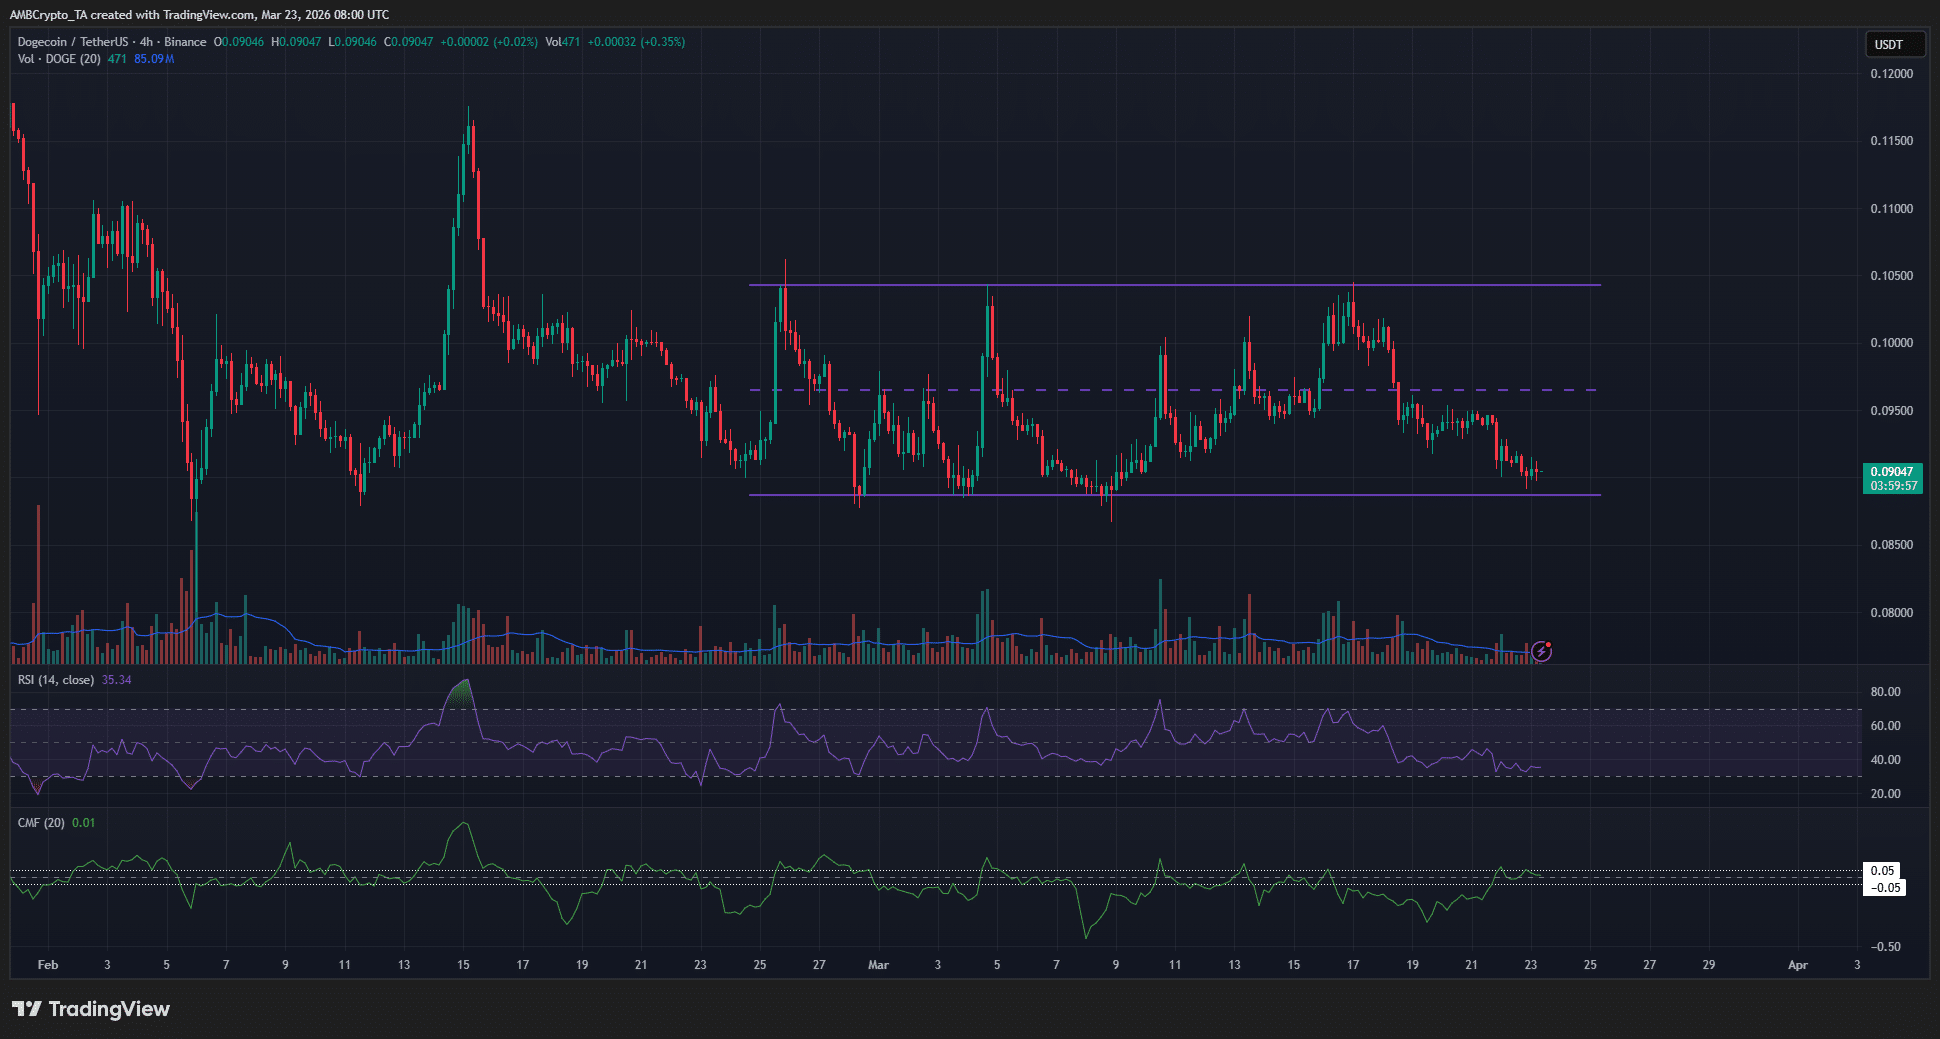Click the Mar label on time axis
1940x1039 pixels.
[x=878, y=965]
